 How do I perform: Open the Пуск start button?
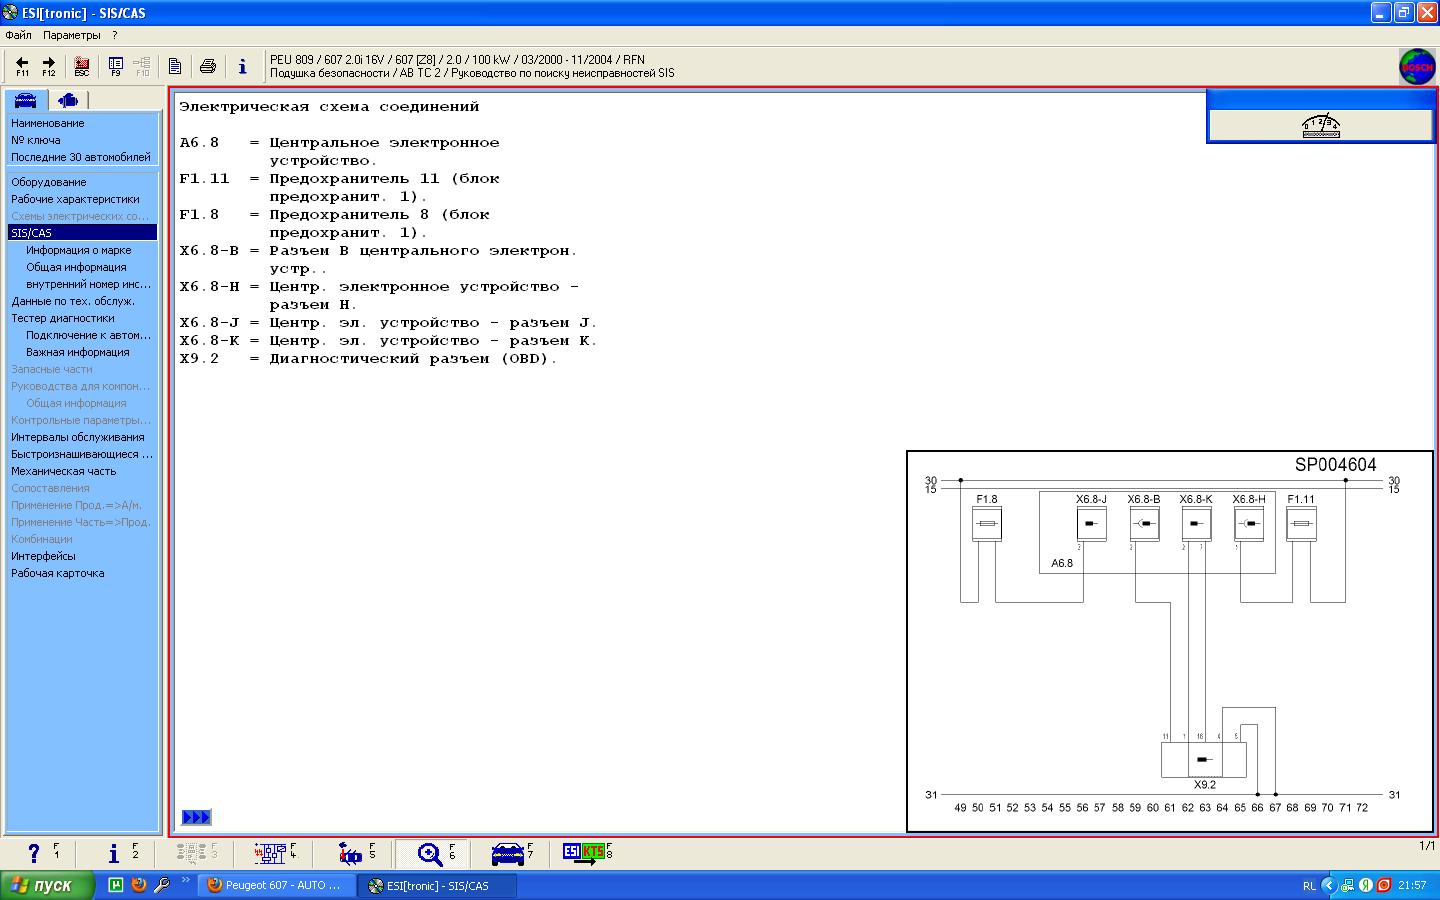[47, 885]
